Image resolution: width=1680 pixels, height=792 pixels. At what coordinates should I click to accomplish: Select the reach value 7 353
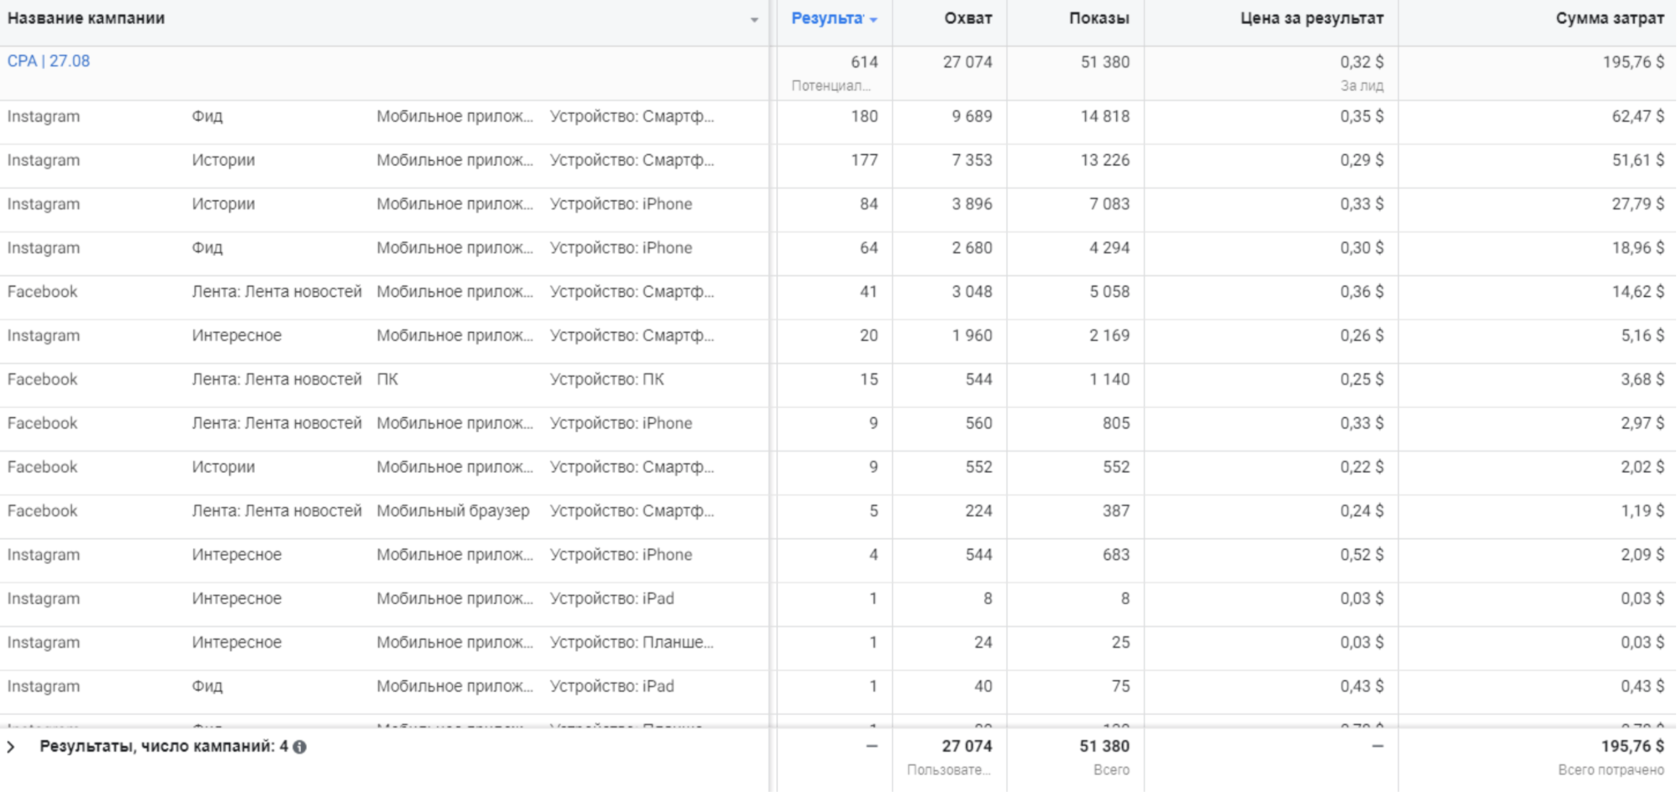point(972,160)
